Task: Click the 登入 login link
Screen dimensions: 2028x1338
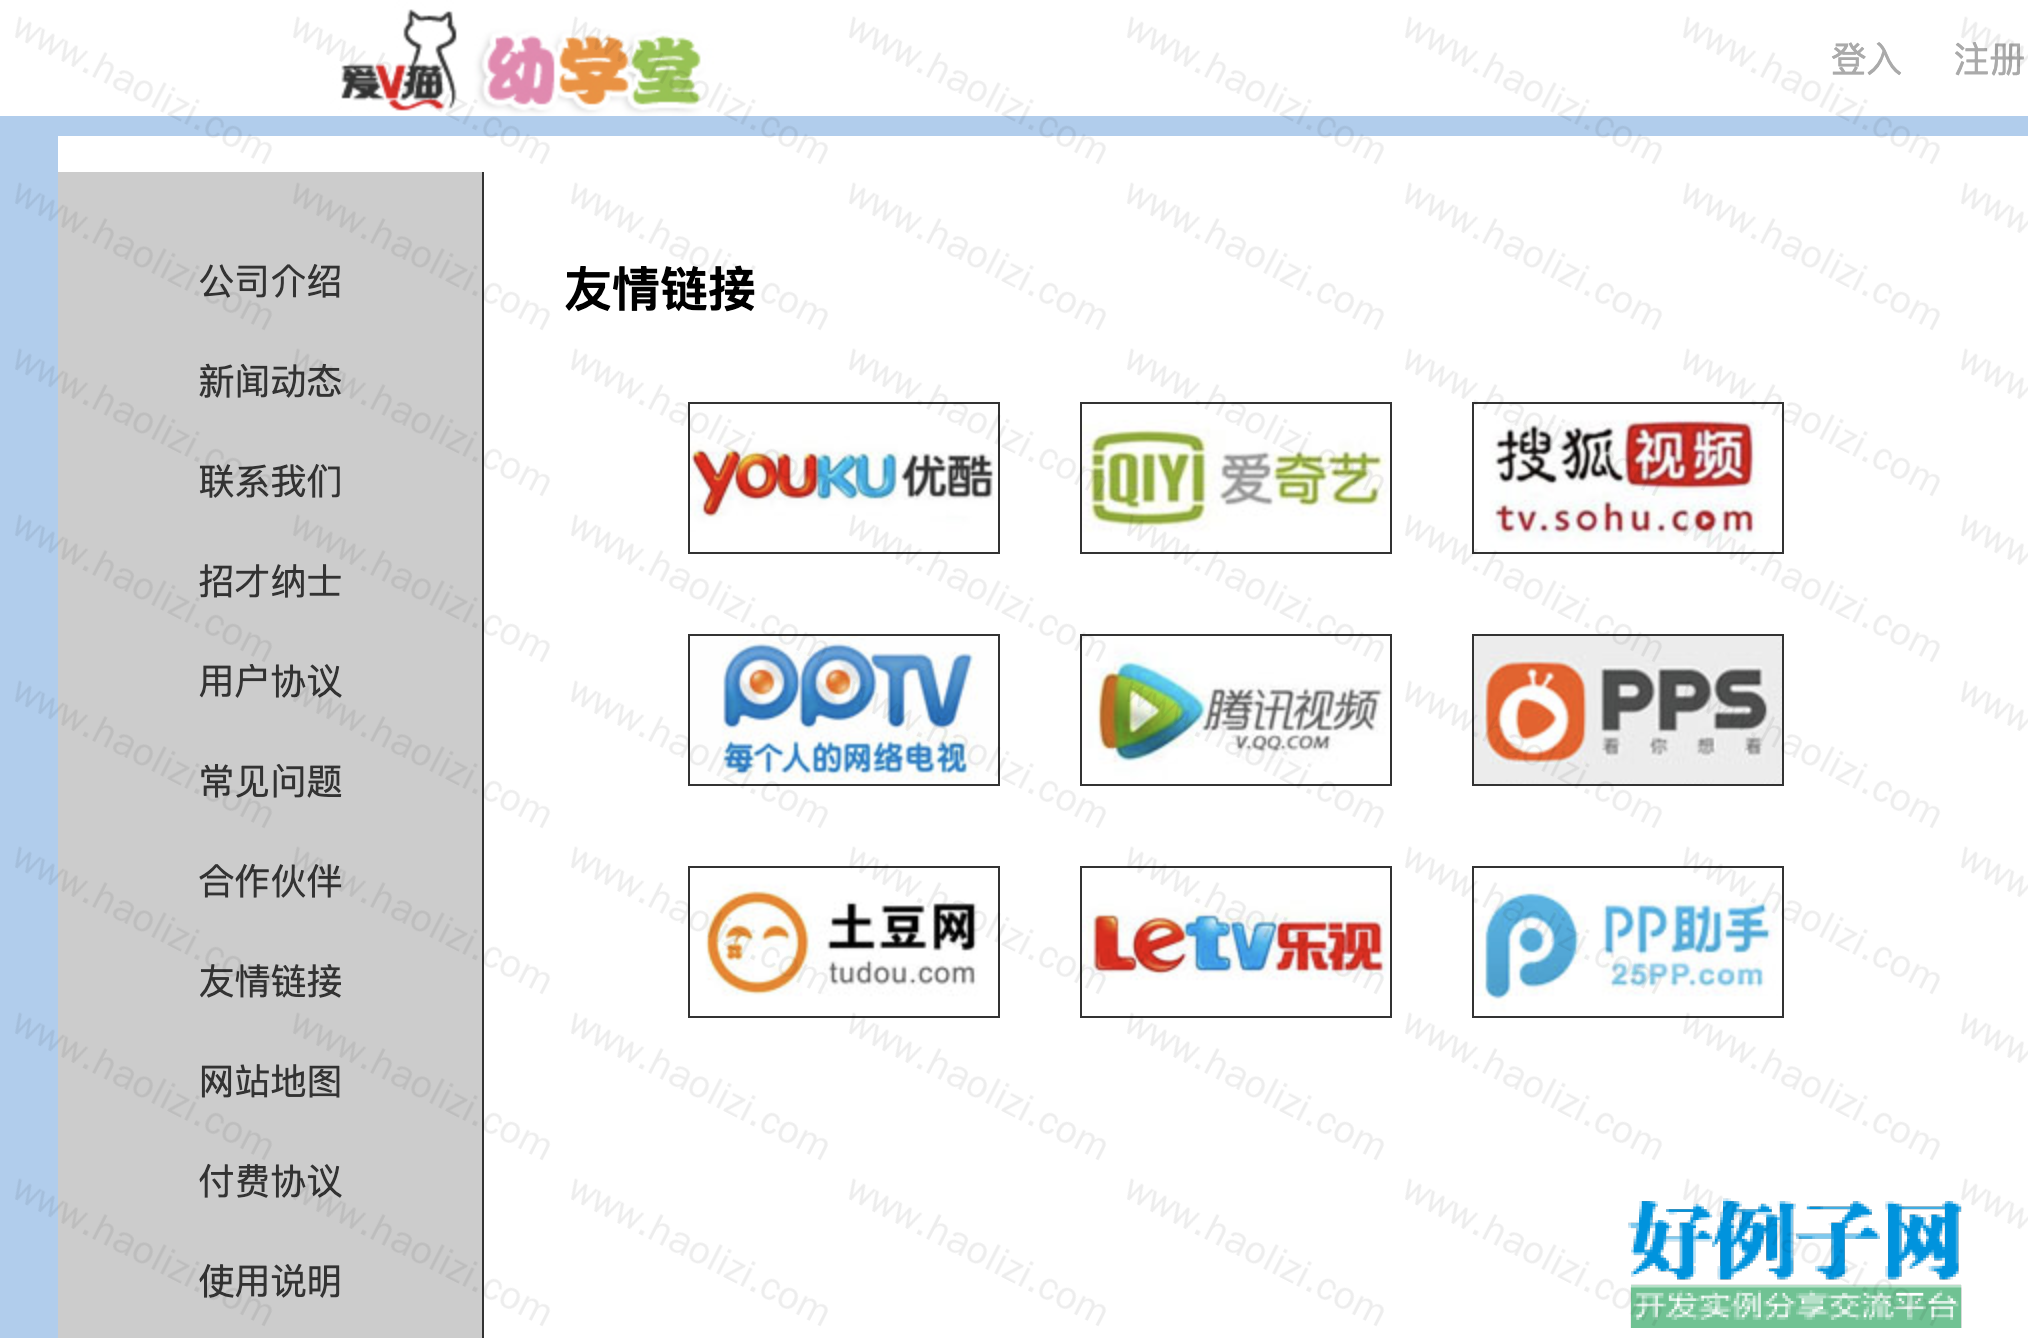Action: (x=1866, y=59)
